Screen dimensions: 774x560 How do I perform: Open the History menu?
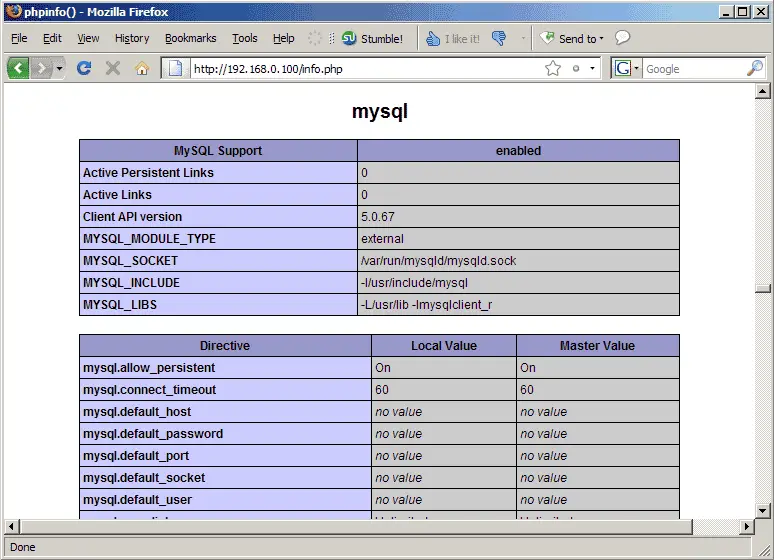pyautogui.click(x=131, y=39)
